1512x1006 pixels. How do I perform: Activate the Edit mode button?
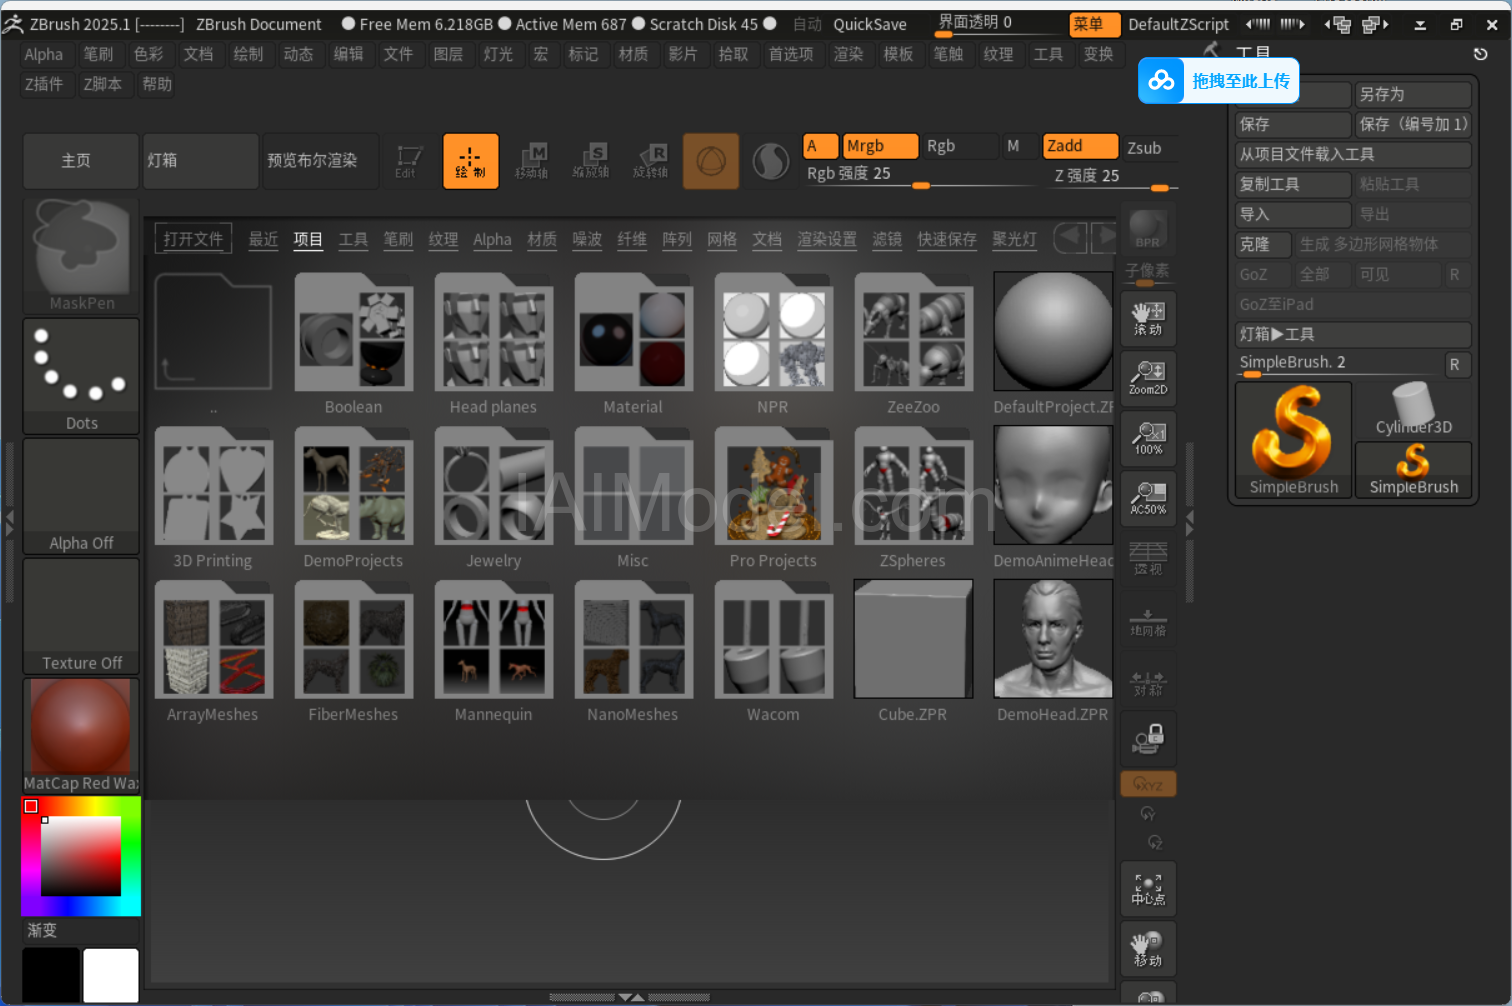point(410,160)
